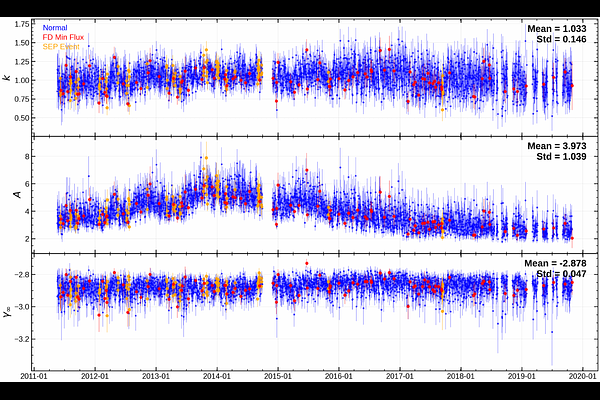Click the A y-axis label
This screenshot has width=600, height=400.
[10, 193]
